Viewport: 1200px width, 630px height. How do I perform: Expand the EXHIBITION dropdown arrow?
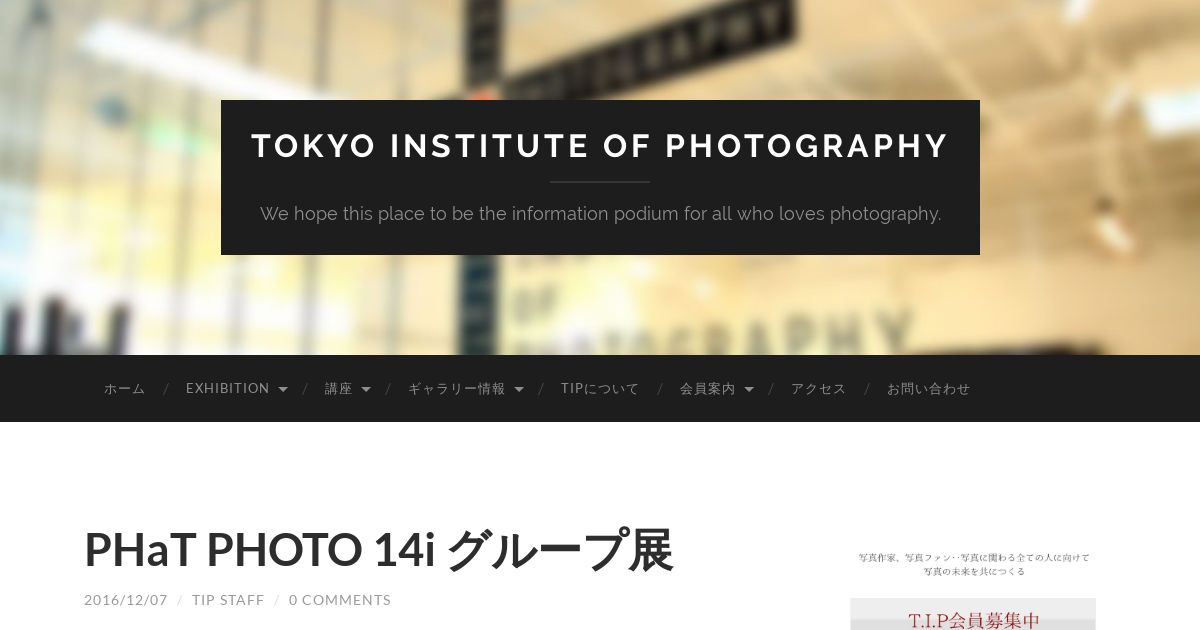283,390
